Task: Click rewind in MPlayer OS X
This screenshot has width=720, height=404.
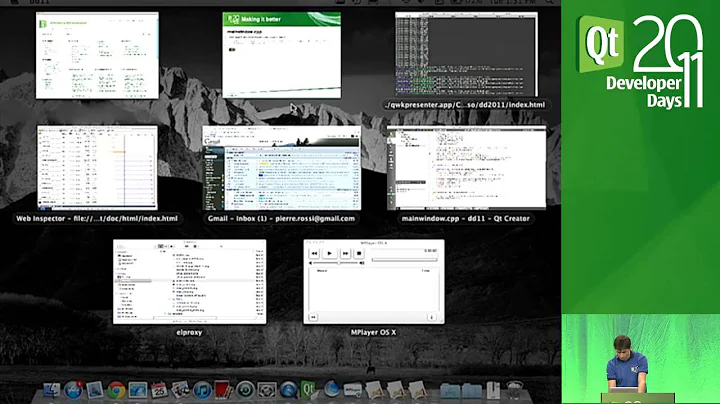Action: pos(314,253)
